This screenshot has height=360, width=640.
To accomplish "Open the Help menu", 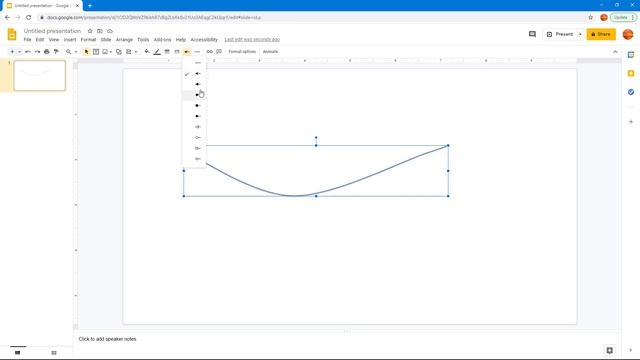I will pos(181,40).
